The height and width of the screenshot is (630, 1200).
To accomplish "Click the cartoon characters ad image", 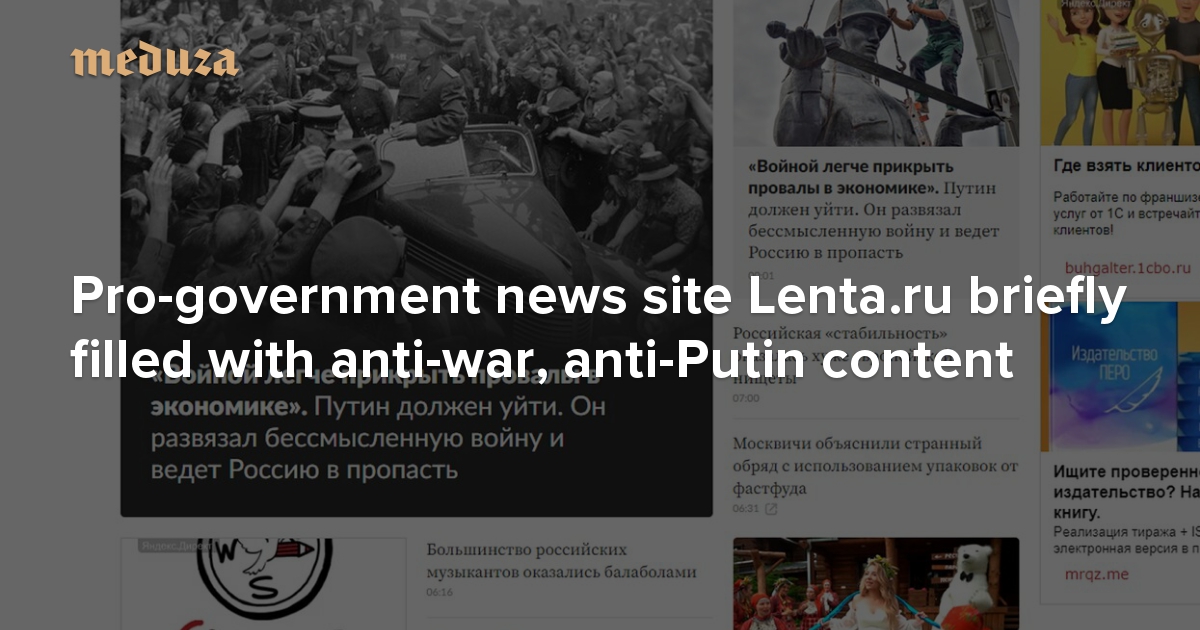I will click(x=1120, y=73).
